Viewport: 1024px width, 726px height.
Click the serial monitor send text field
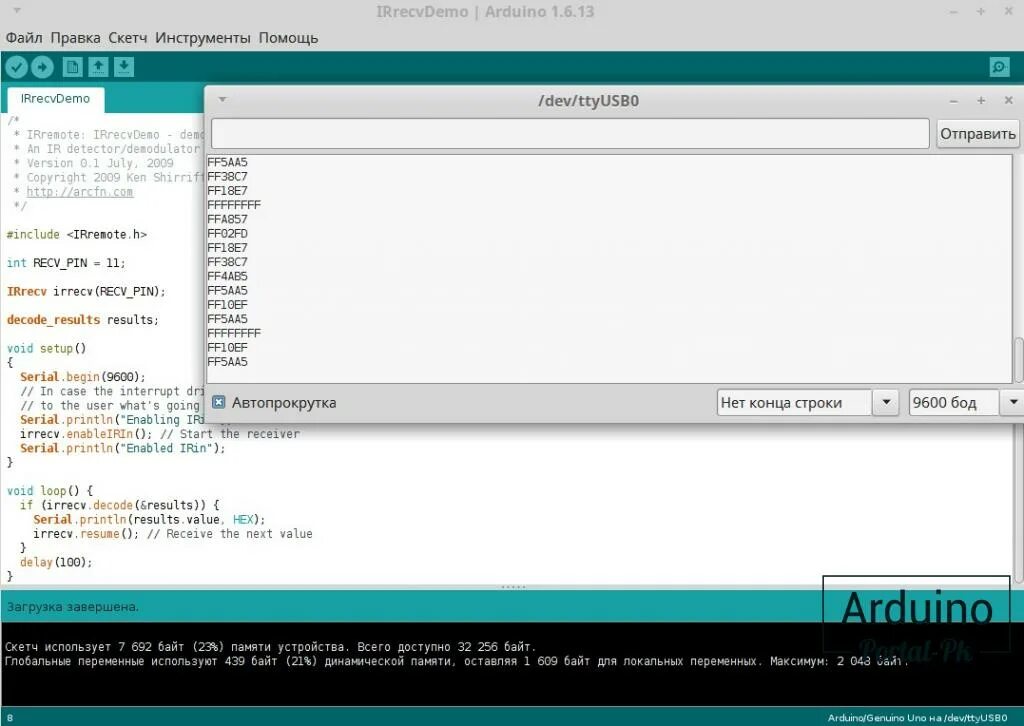coord(570,134)
